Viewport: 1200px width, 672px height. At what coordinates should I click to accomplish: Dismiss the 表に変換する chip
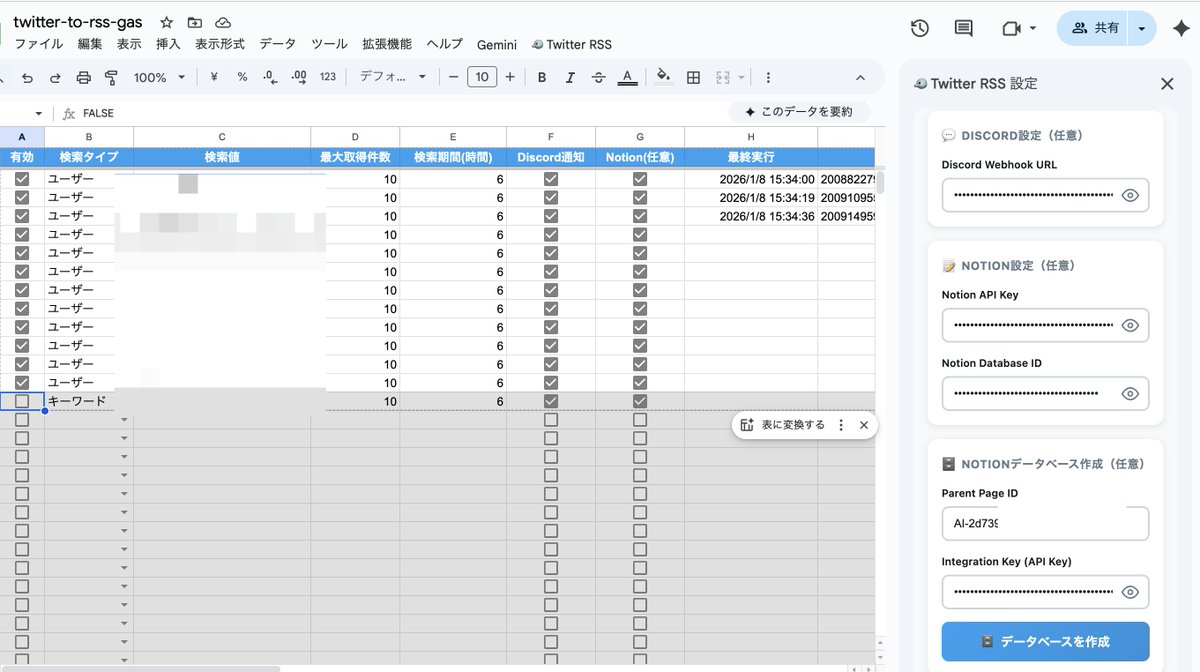864,425
